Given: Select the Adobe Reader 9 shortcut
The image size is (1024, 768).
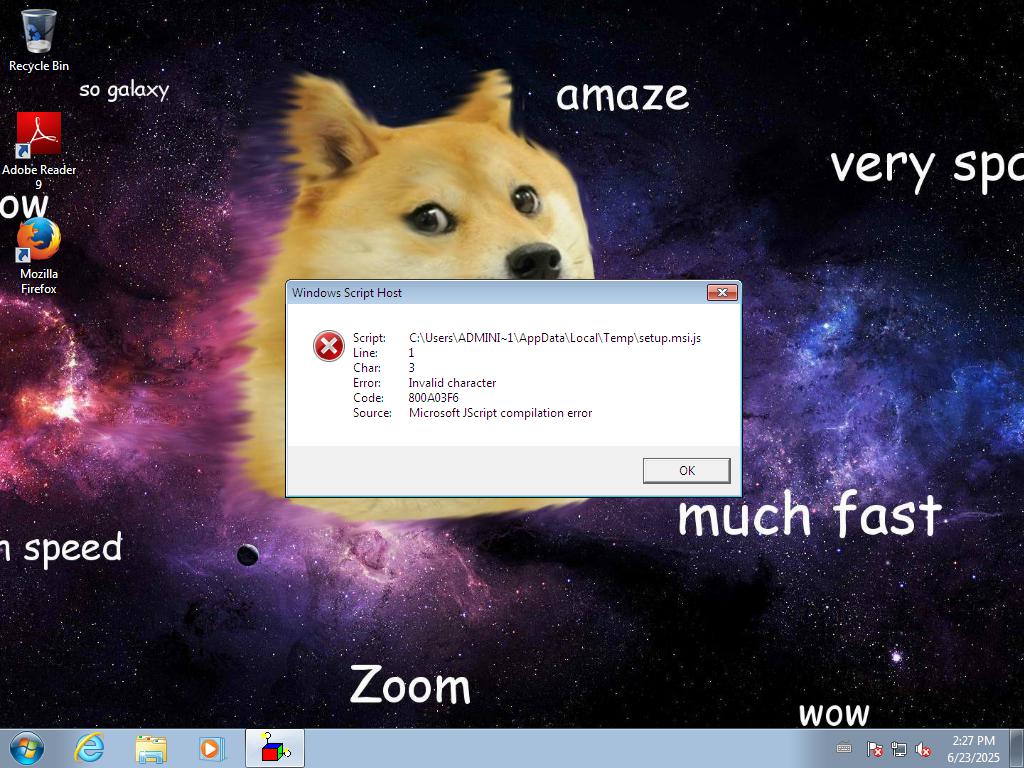Looking at the screenshot, I should [39, 150].
